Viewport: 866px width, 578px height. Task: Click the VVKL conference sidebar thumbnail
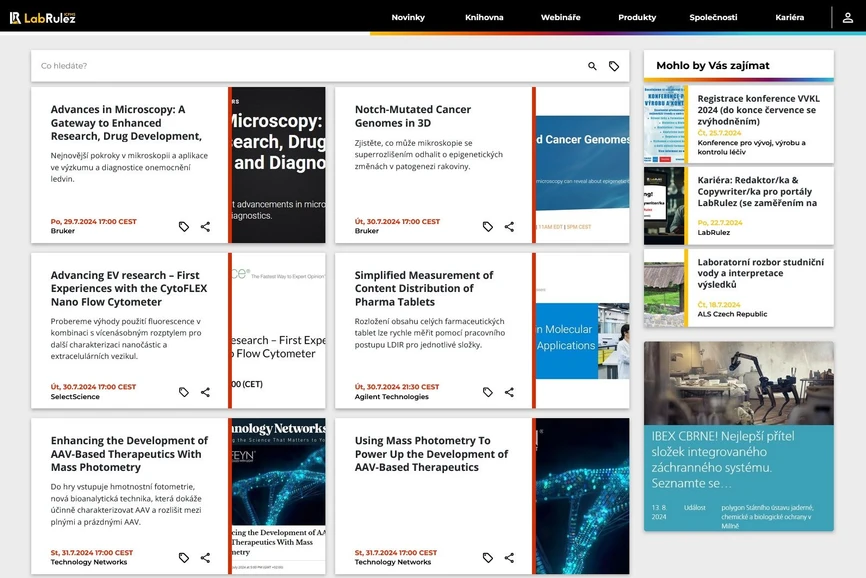coord(664,124)
